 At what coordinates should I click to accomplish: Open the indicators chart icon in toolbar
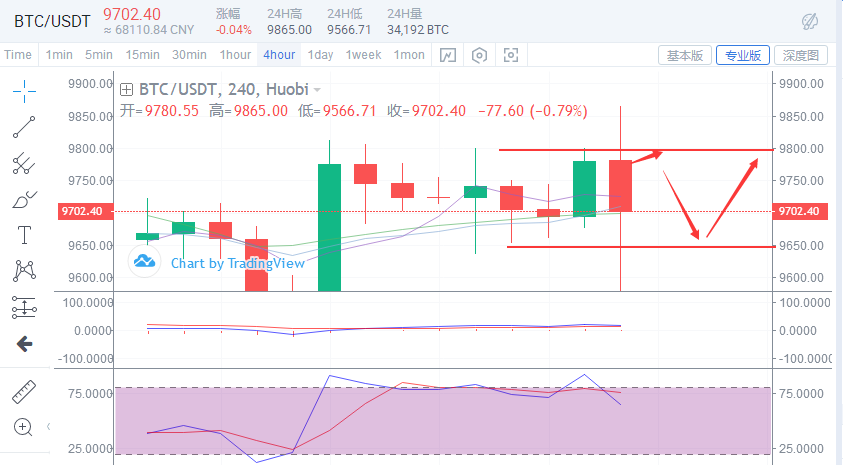tap(448, 55)
